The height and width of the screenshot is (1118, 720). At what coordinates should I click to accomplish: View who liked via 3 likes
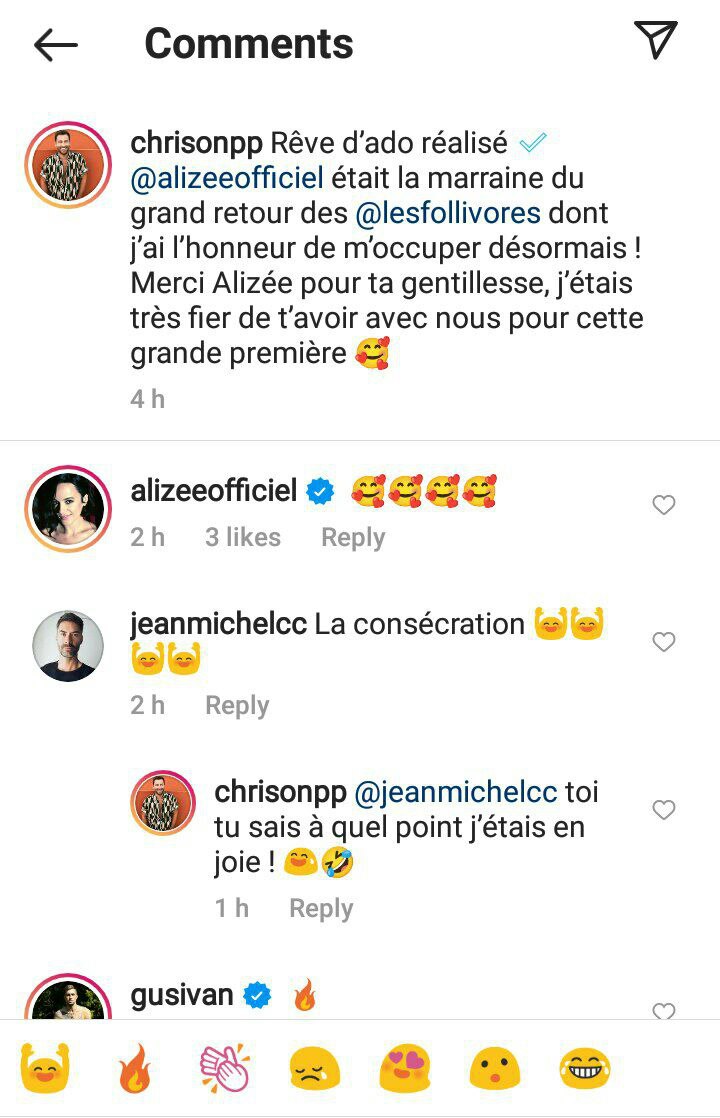242,537
